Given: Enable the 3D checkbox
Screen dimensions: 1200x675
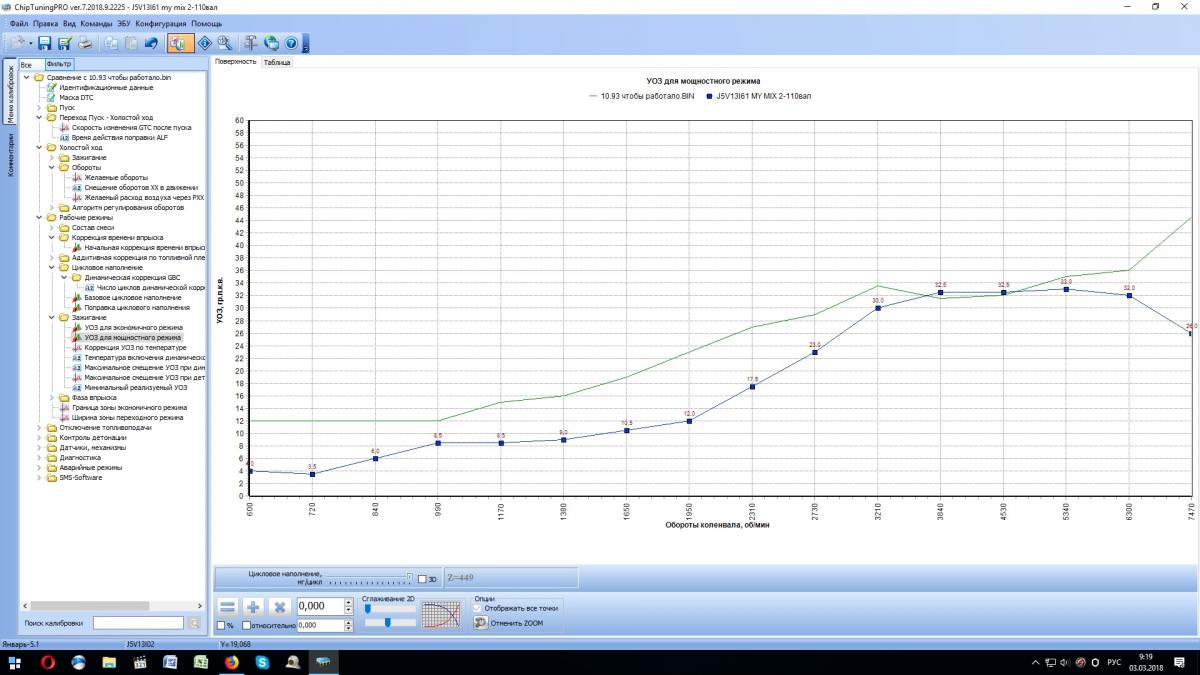Looking at the screenshot, I should (422, 579).
